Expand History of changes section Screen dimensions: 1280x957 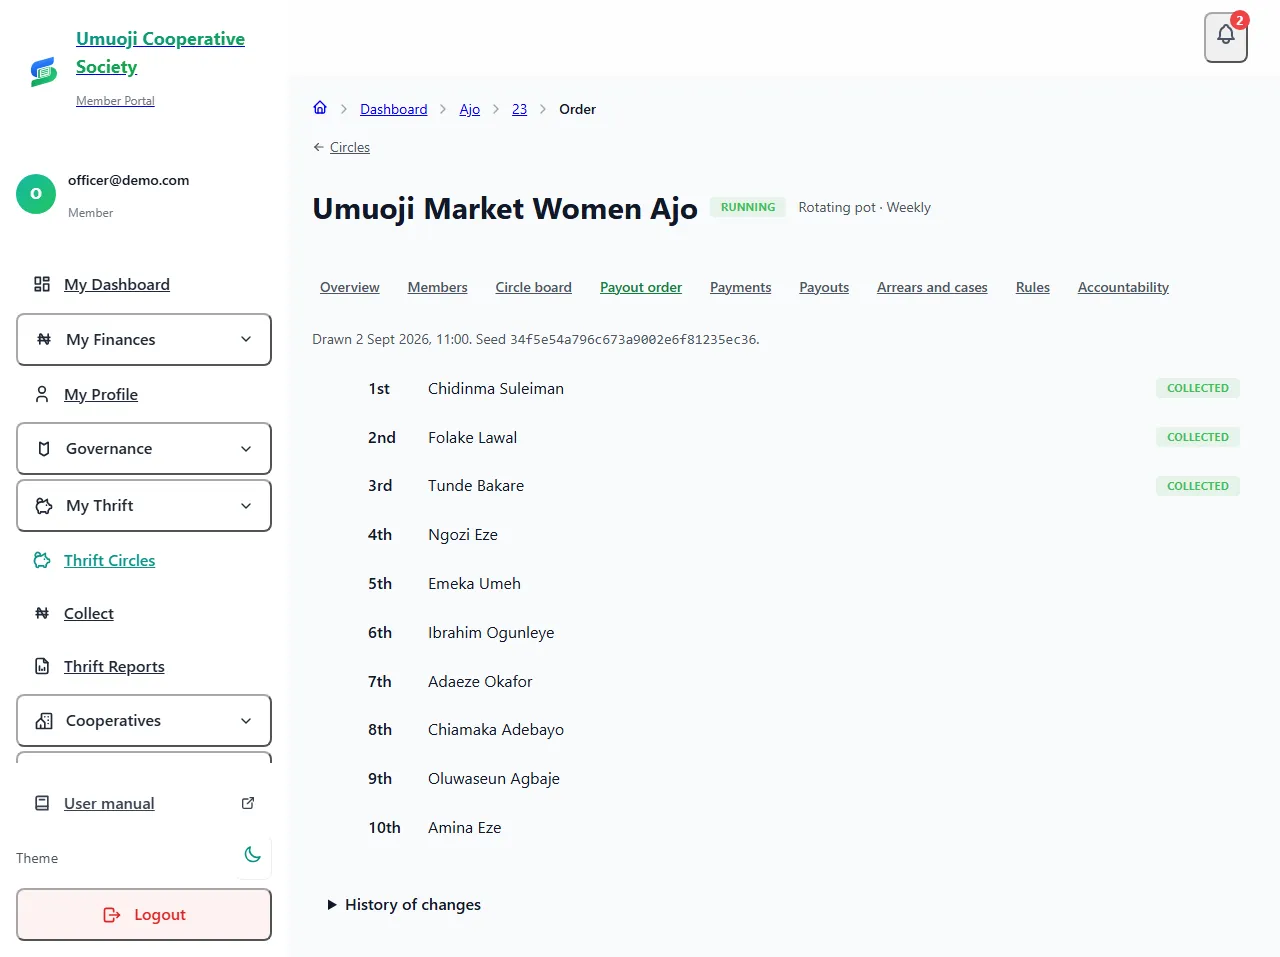(404, 905)
